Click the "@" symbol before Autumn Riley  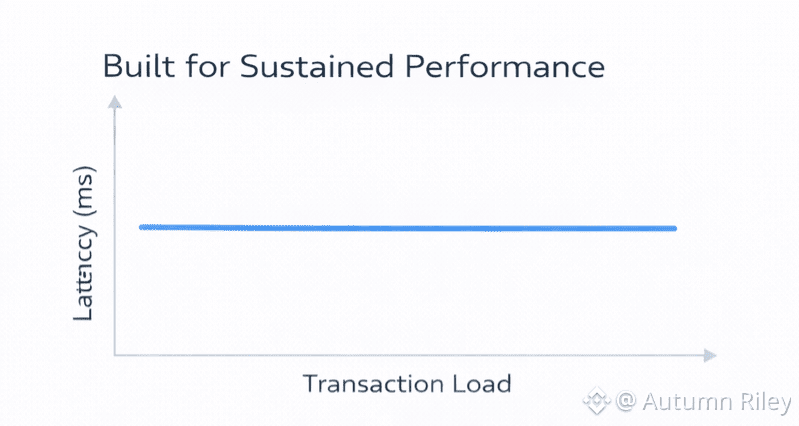click(626, 402)
